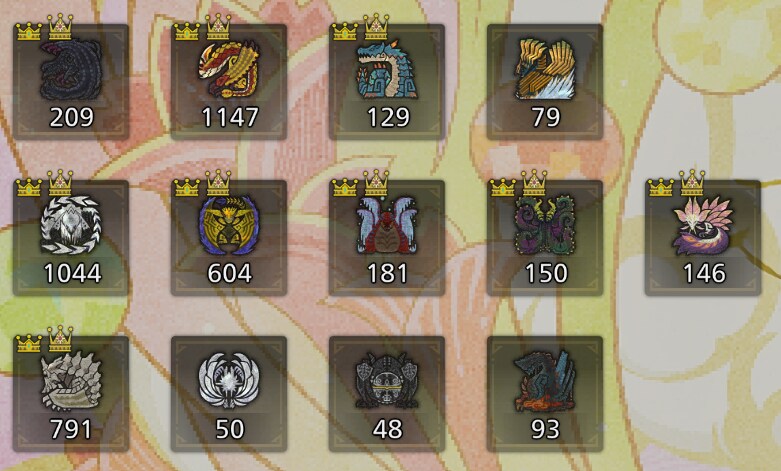
Task: Choose the white flower-like monster icon with 50
Action: pos(229,381)
